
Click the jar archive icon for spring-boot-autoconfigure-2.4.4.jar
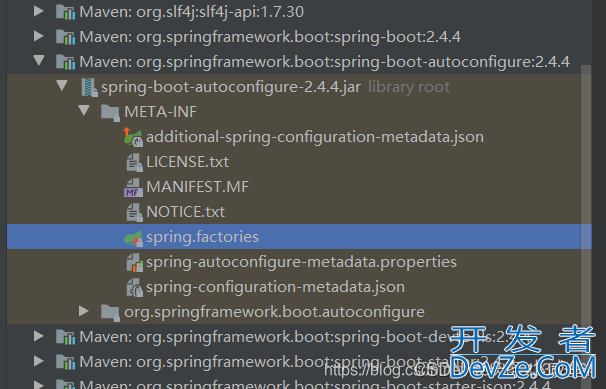point(89,87)
